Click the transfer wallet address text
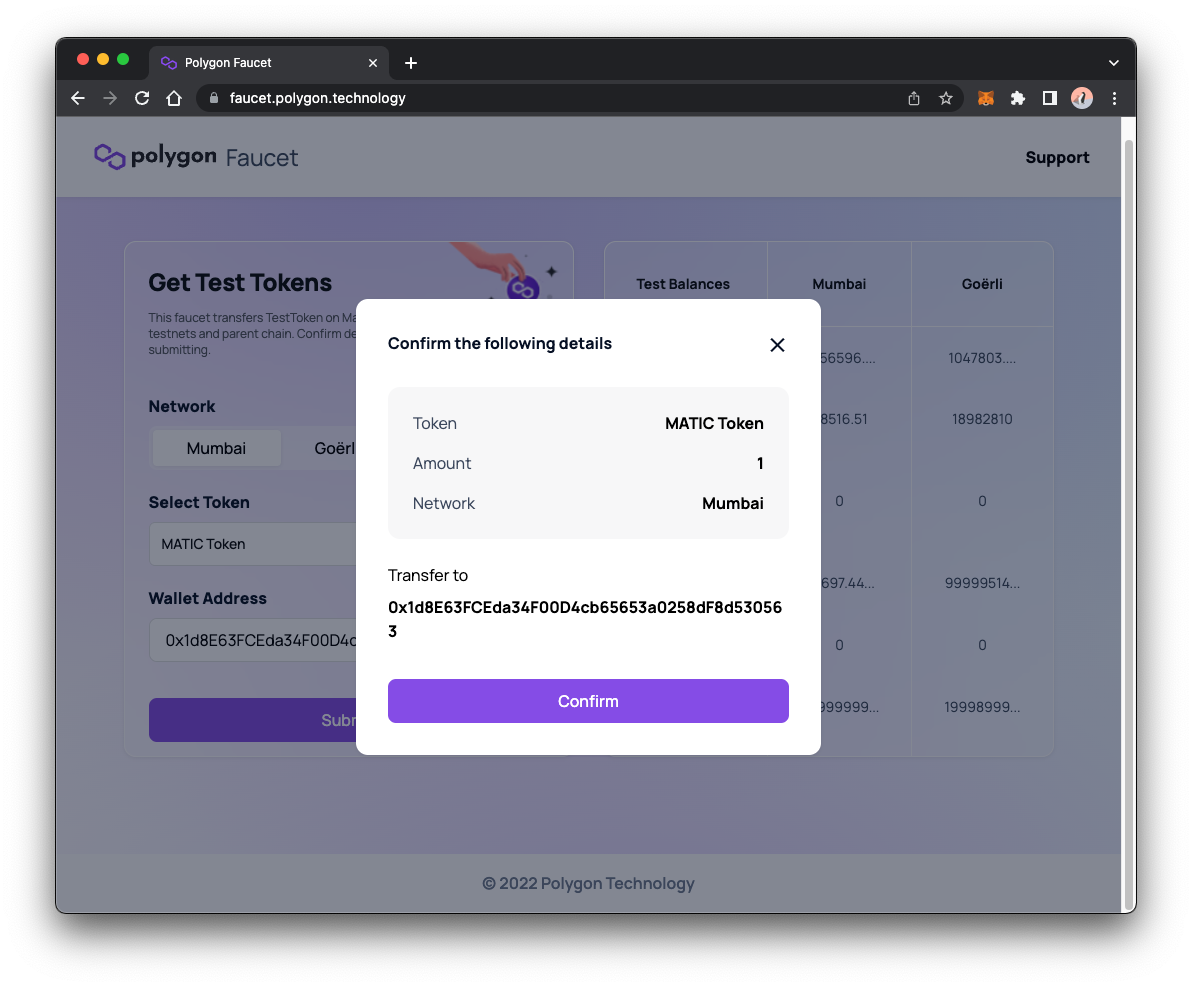This screenshot has height=987, width=1192. point(585,619)
